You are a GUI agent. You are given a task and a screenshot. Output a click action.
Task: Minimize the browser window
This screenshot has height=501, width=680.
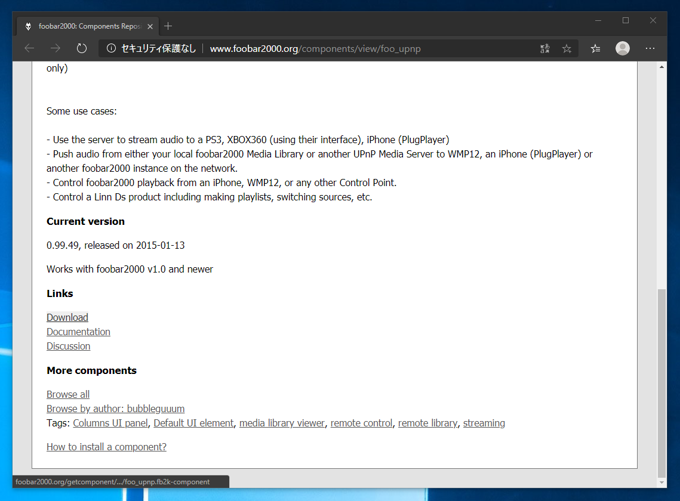click(598, 20)
